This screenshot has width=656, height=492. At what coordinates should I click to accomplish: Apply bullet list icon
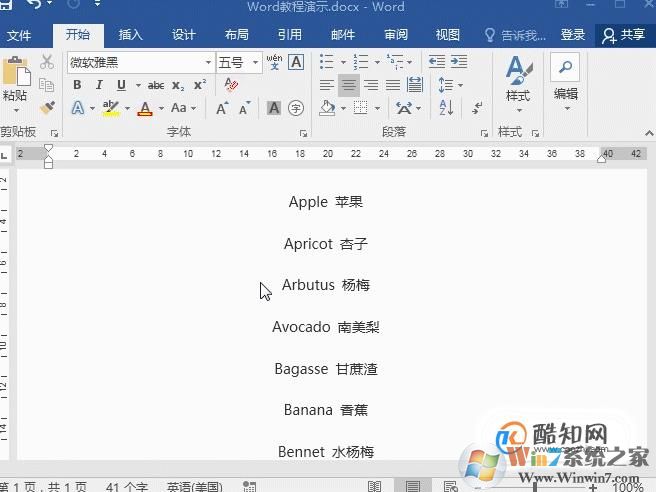[327, 62]
